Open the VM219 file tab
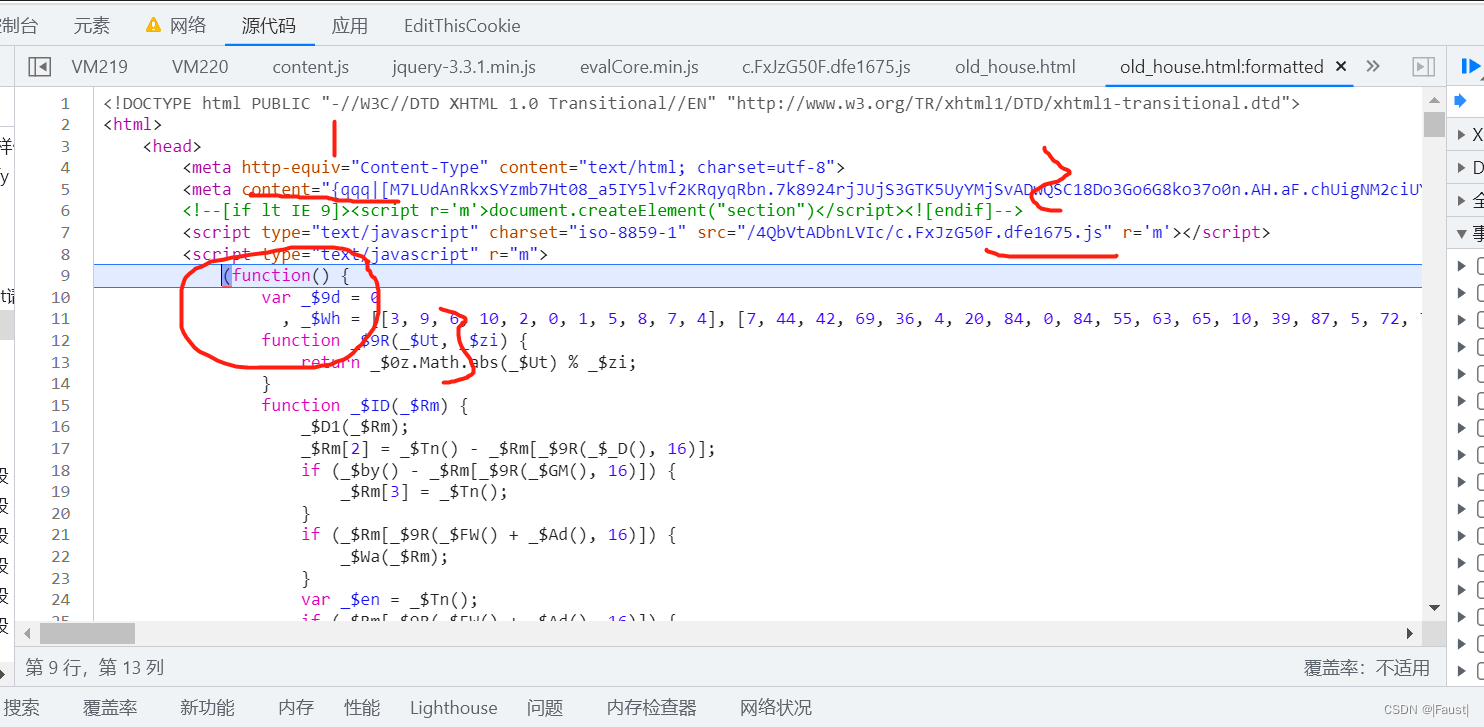The image size is (1484, 727). (x=100, y=67)
